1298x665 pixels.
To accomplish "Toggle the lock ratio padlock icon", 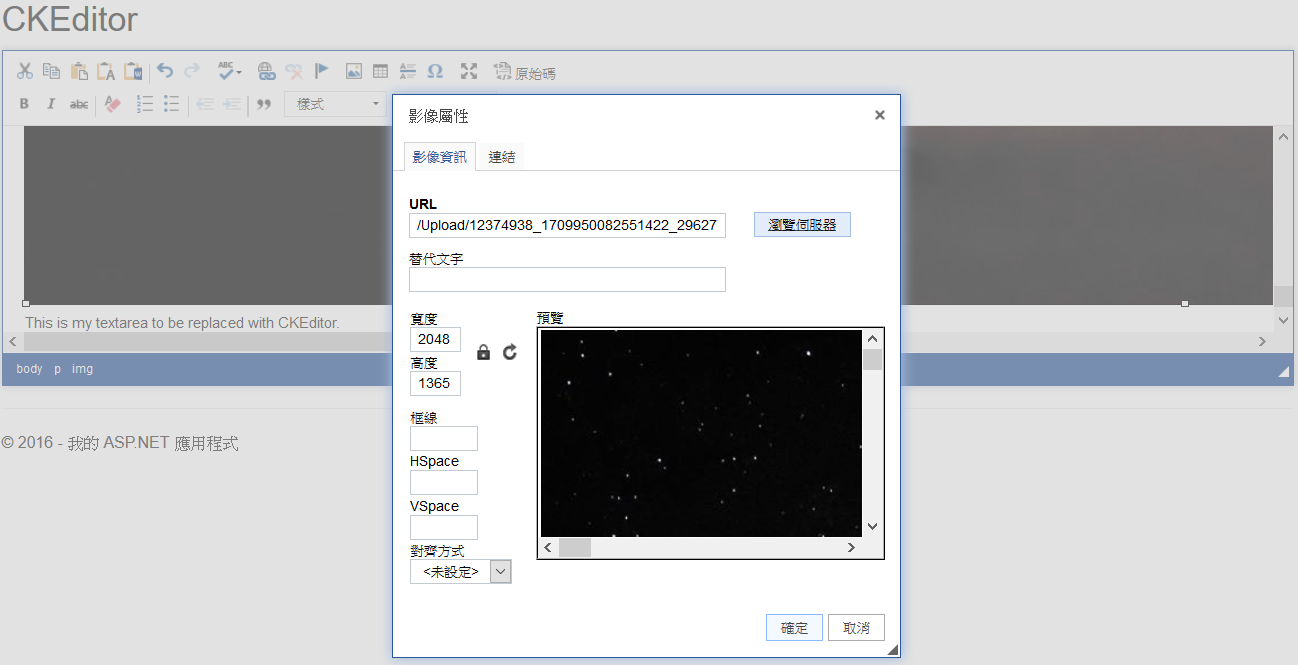I will coord(484,352).
